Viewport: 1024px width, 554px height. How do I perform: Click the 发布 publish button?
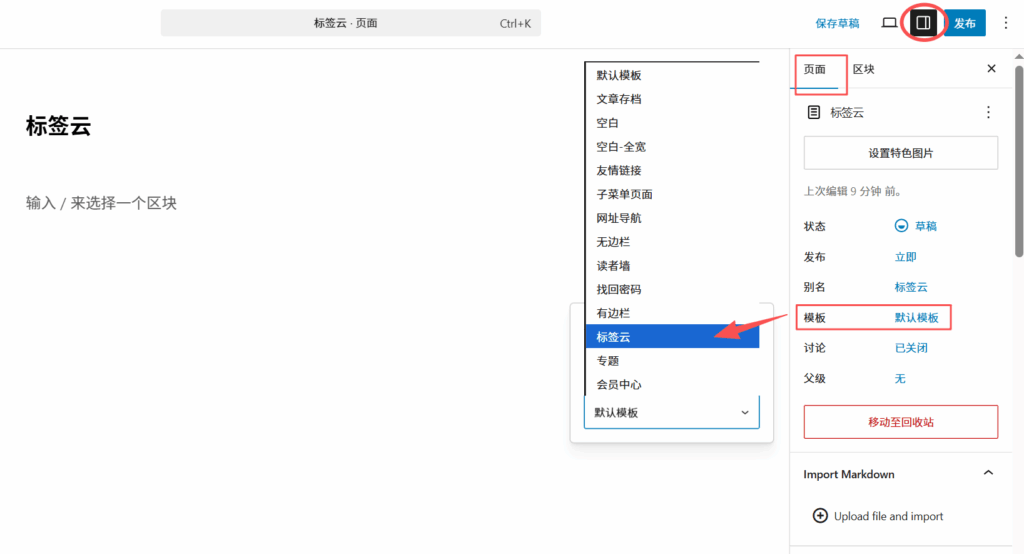click(x=964, y=22)
